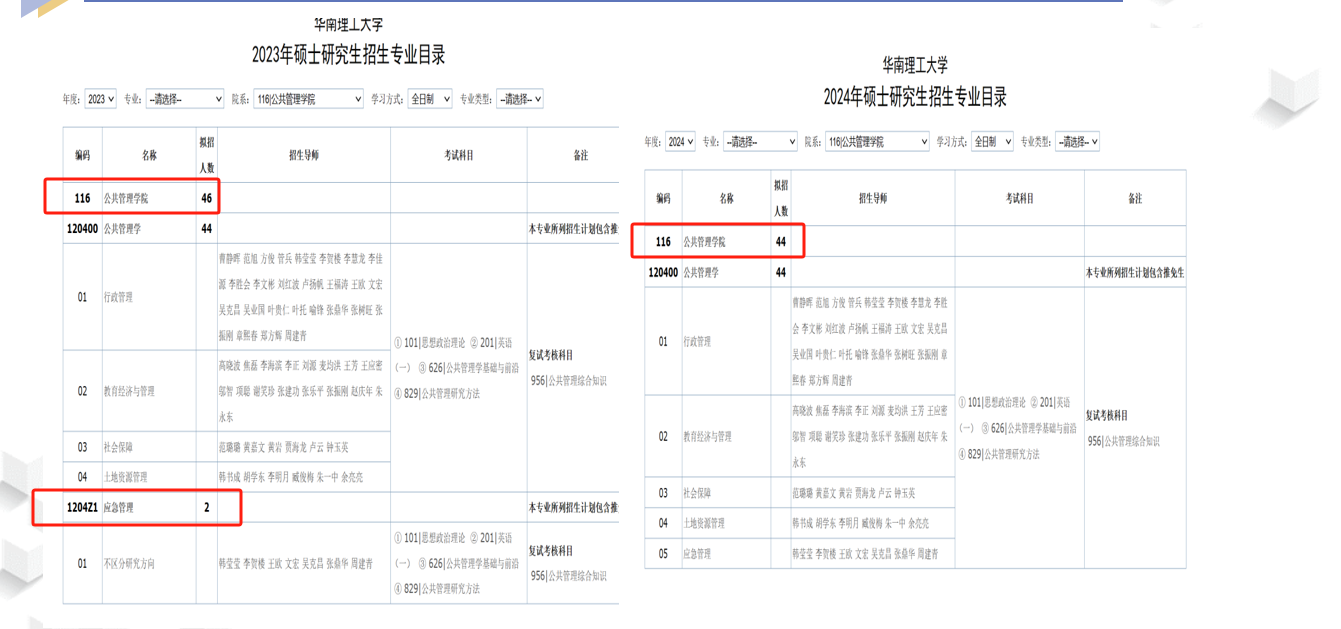Click the 招生导师 header in 2023 table
Image resolution: width=1341 pixels, height=629 pixels.
point(304,155)
